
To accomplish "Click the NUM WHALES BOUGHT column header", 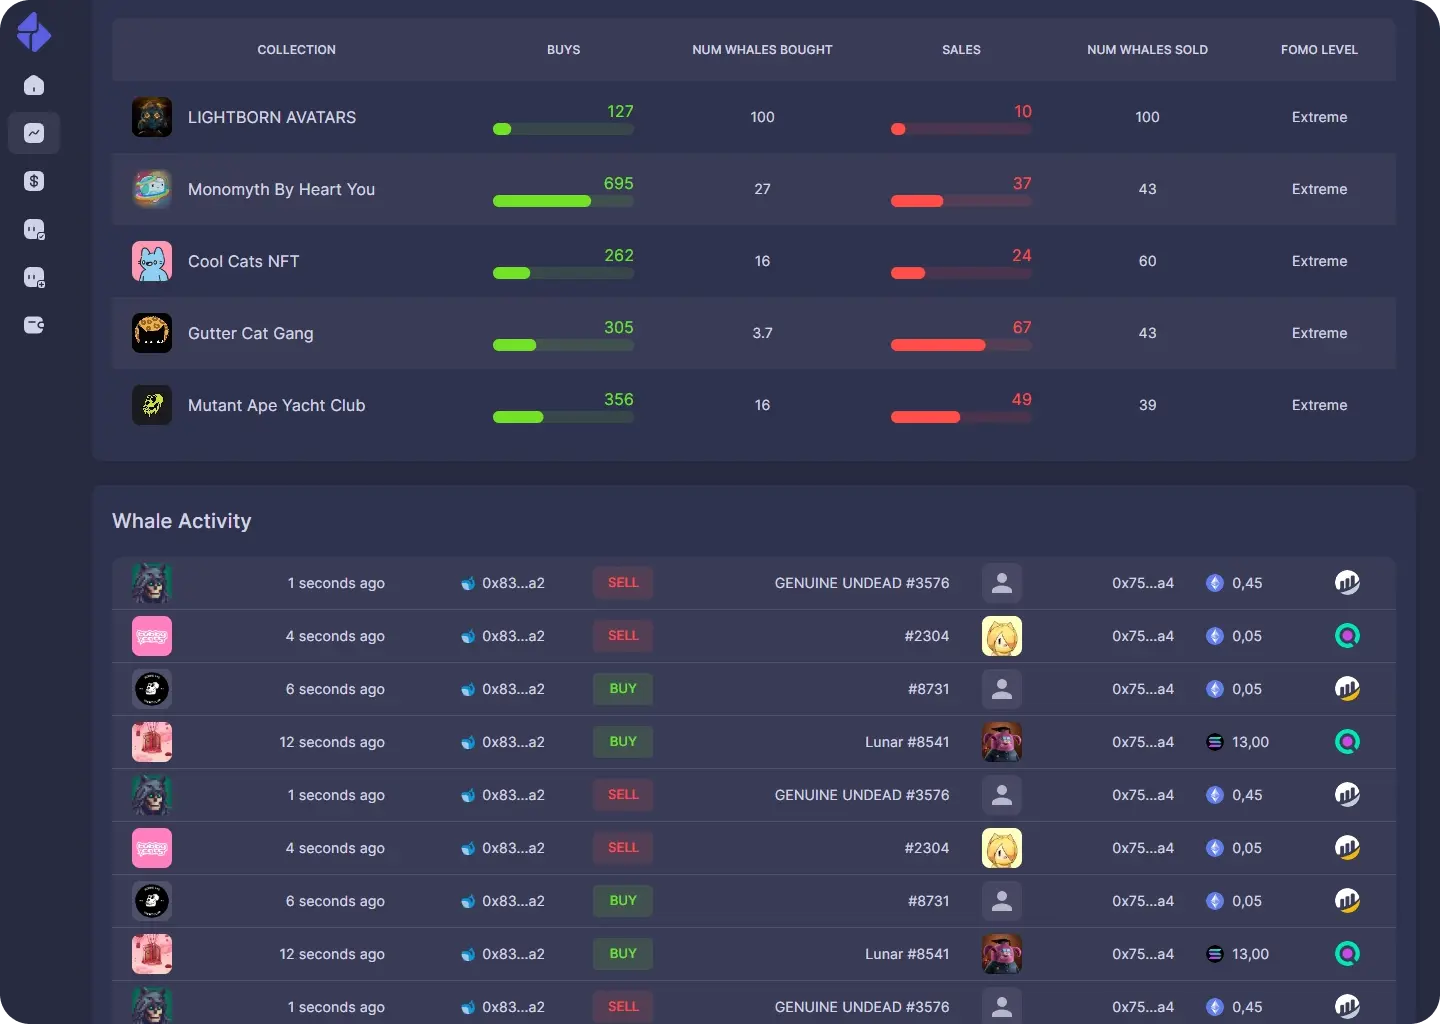I will 762,49.
